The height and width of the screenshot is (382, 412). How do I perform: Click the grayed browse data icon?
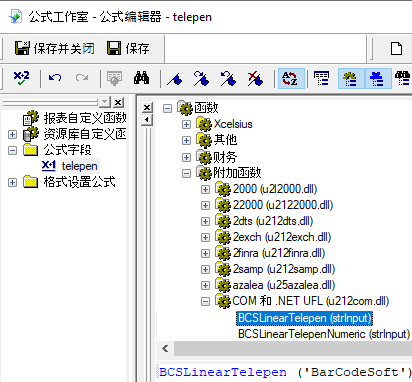click(x=114, y=78)
